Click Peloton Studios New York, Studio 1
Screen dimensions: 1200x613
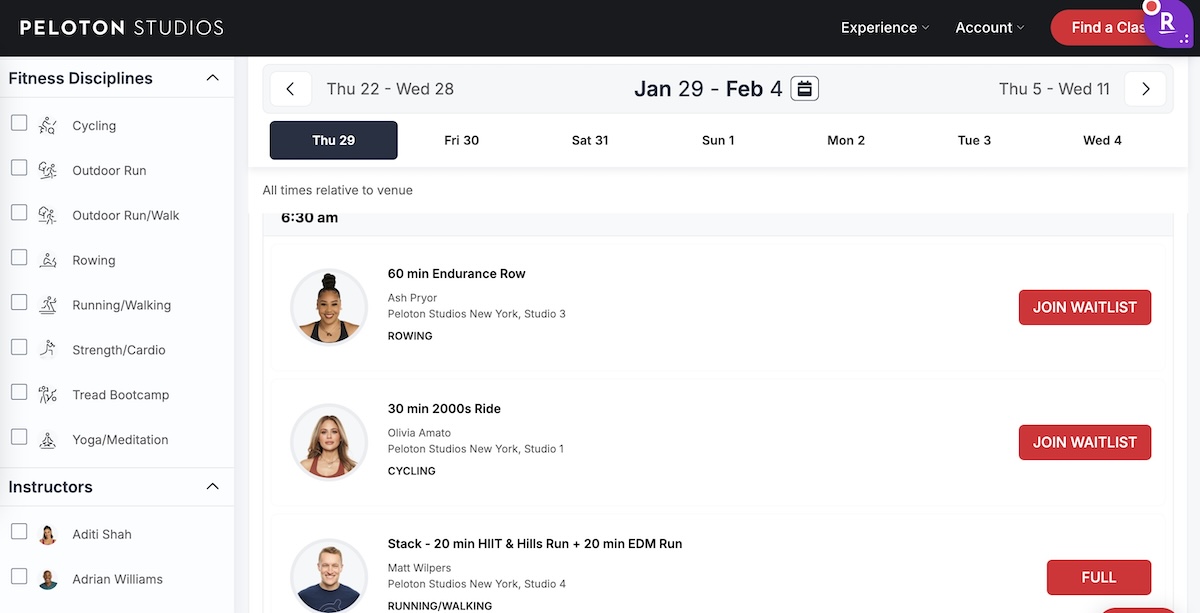tap(476, 449)
